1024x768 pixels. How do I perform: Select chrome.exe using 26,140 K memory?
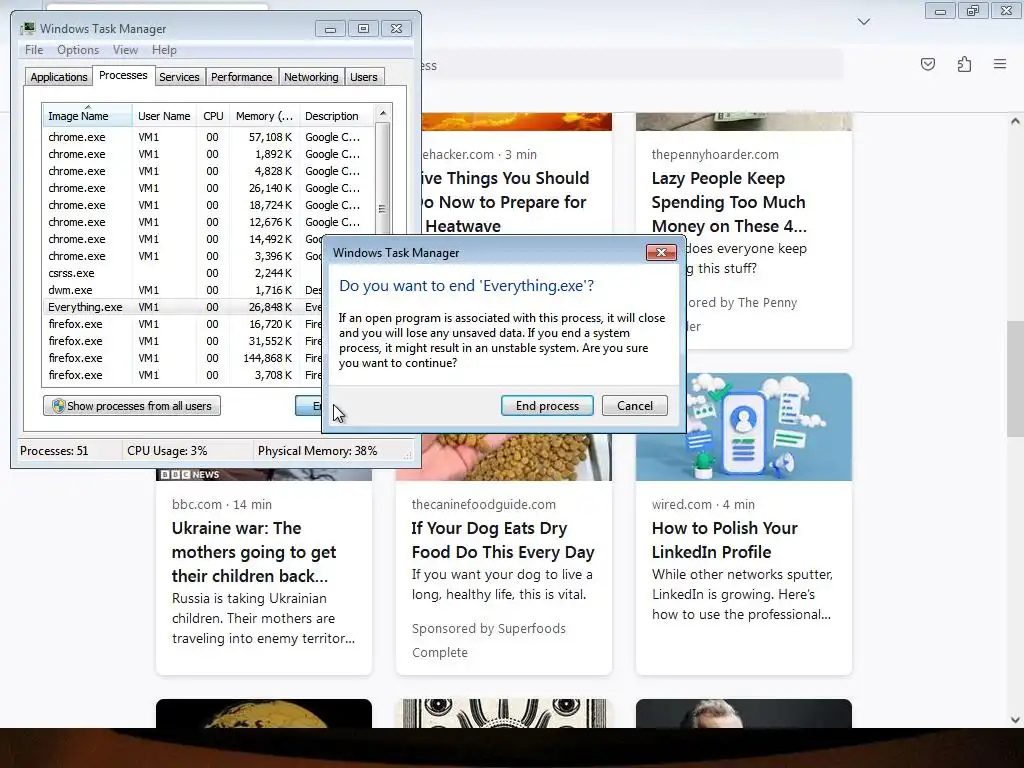pos(209,188)
